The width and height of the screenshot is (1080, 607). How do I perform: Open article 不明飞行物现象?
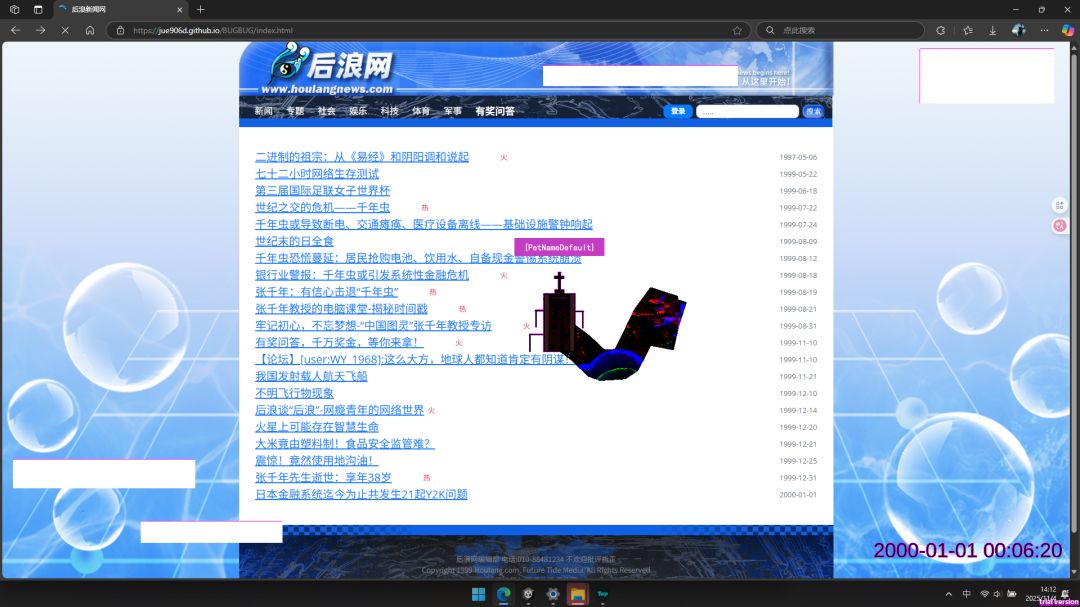(x=294, y=393)
